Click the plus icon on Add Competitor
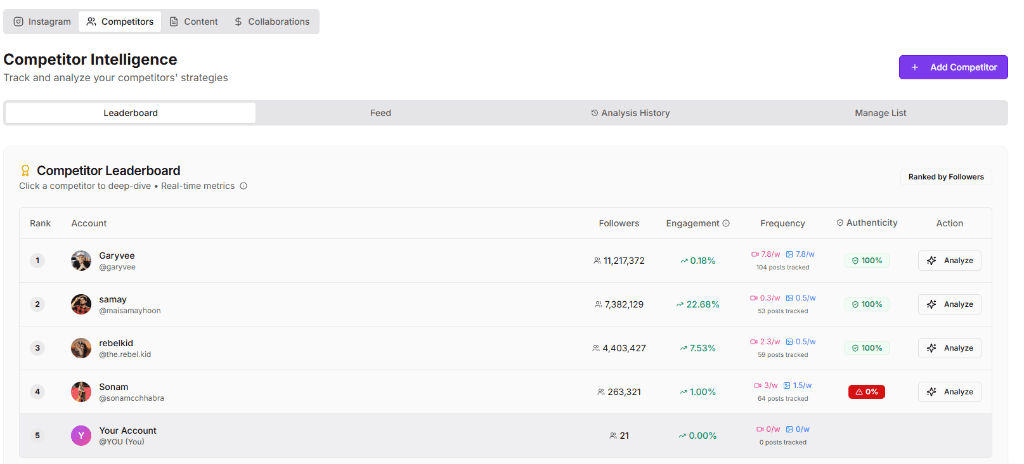This screenshot has width=1024, height=464. pos(914,67)
